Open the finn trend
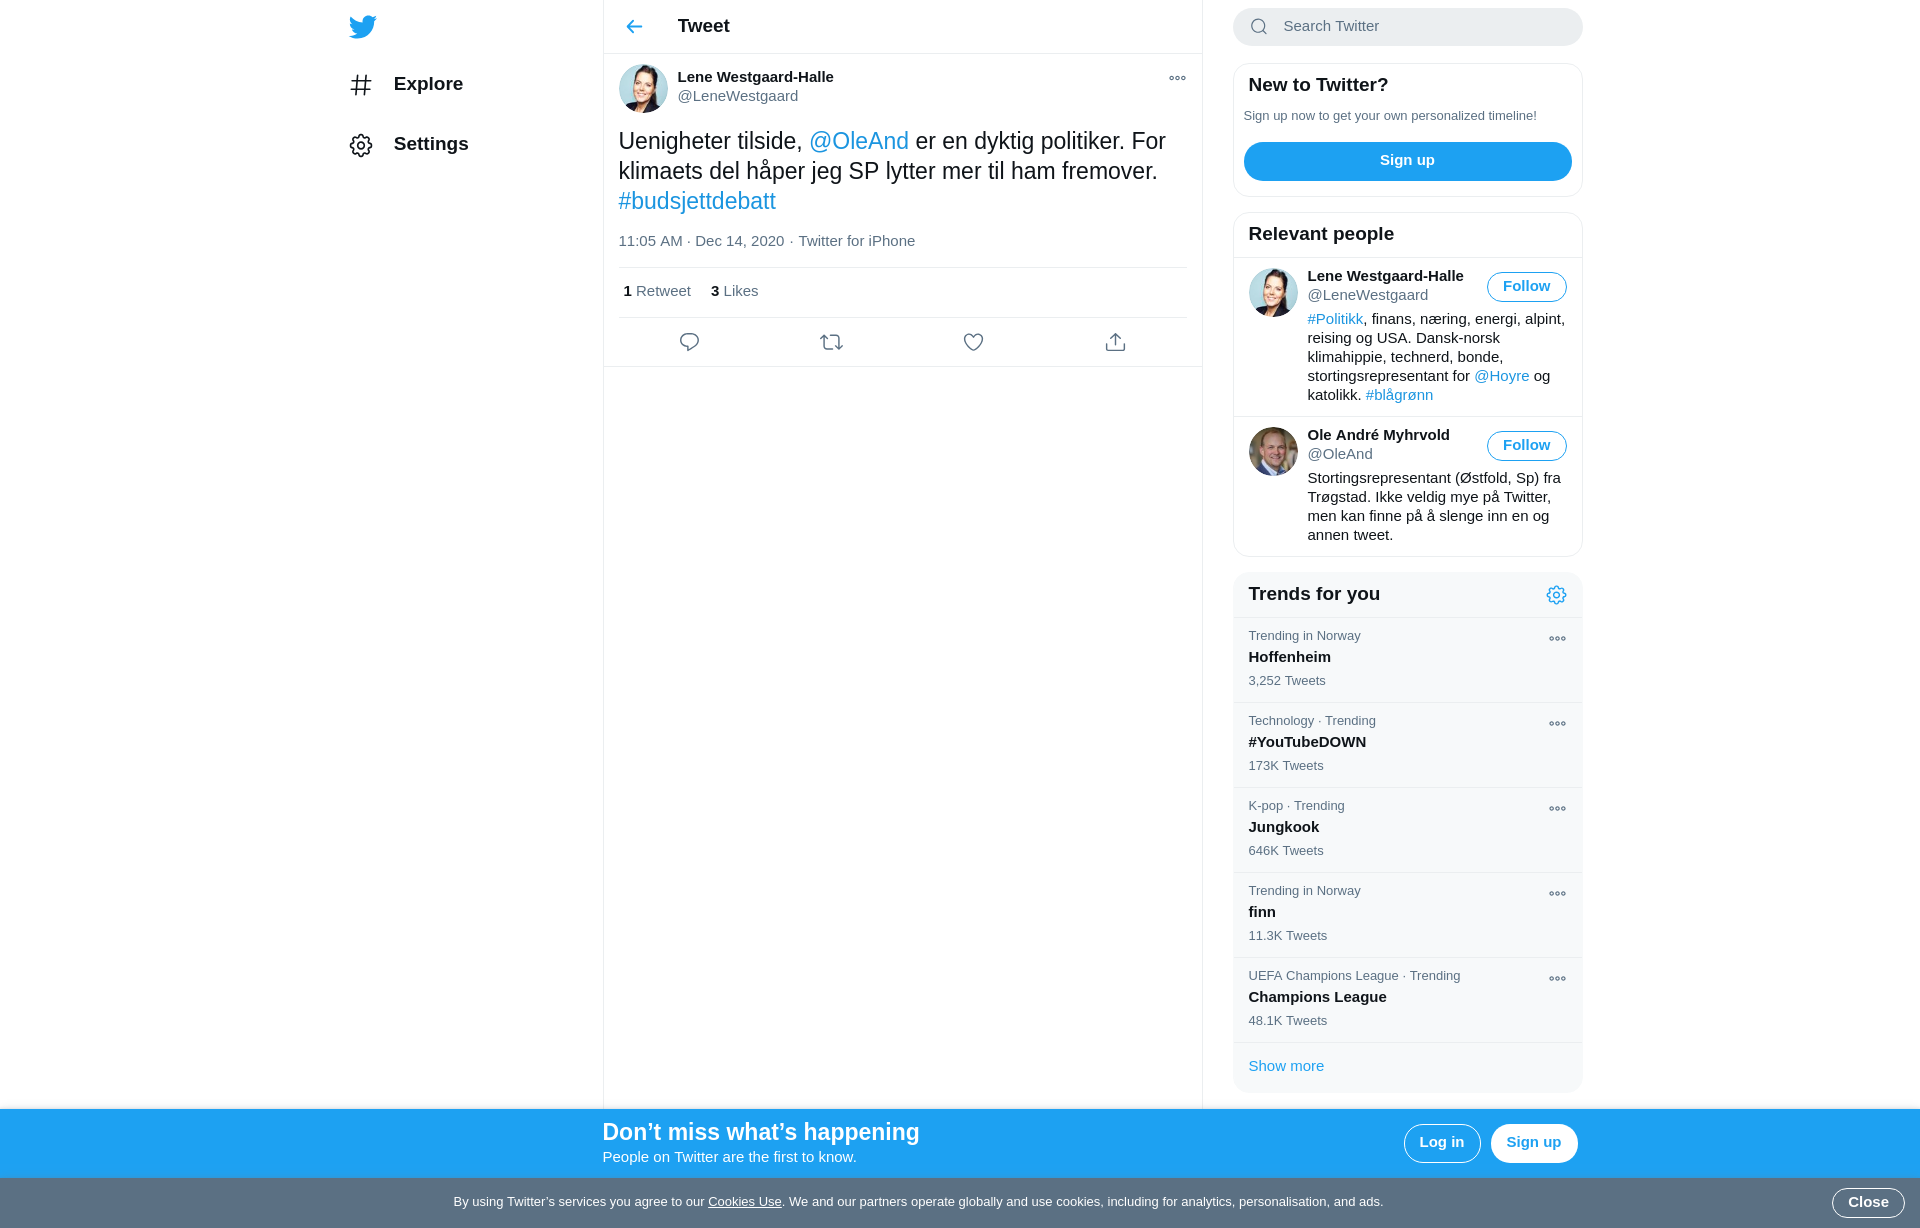1920x1228 pixels. point(1407,914)
